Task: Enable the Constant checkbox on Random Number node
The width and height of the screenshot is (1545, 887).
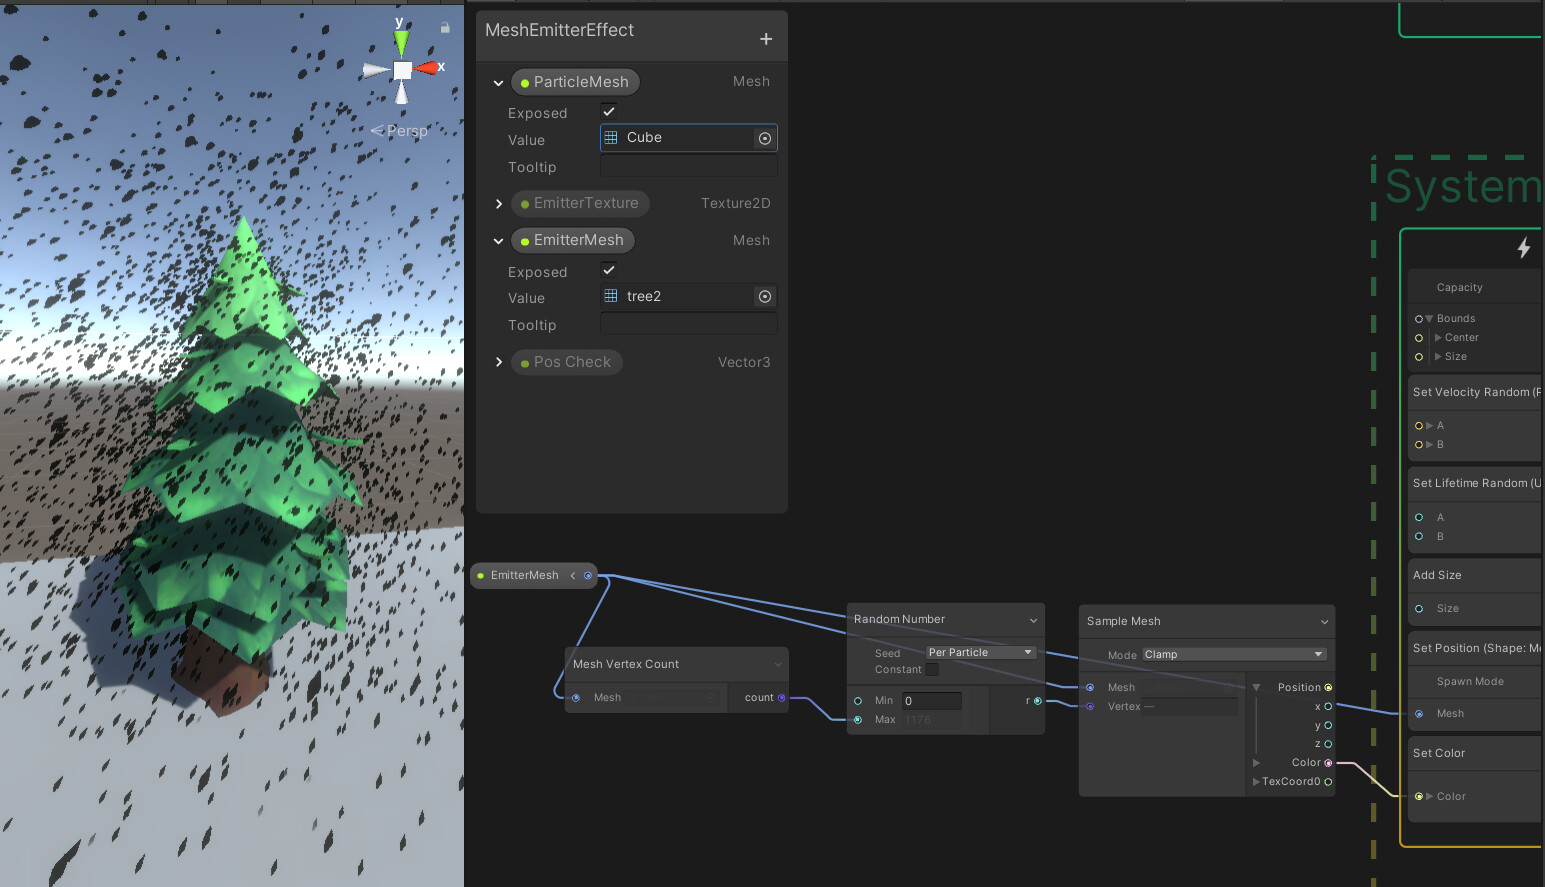Action: point(932,669)
